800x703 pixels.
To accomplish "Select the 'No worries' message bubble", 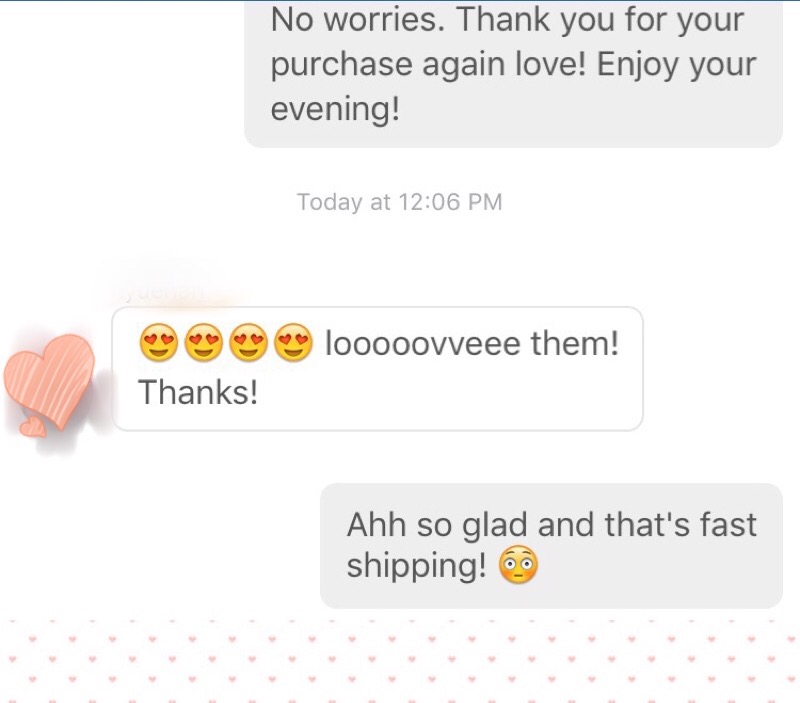I will tap(513, 74).
